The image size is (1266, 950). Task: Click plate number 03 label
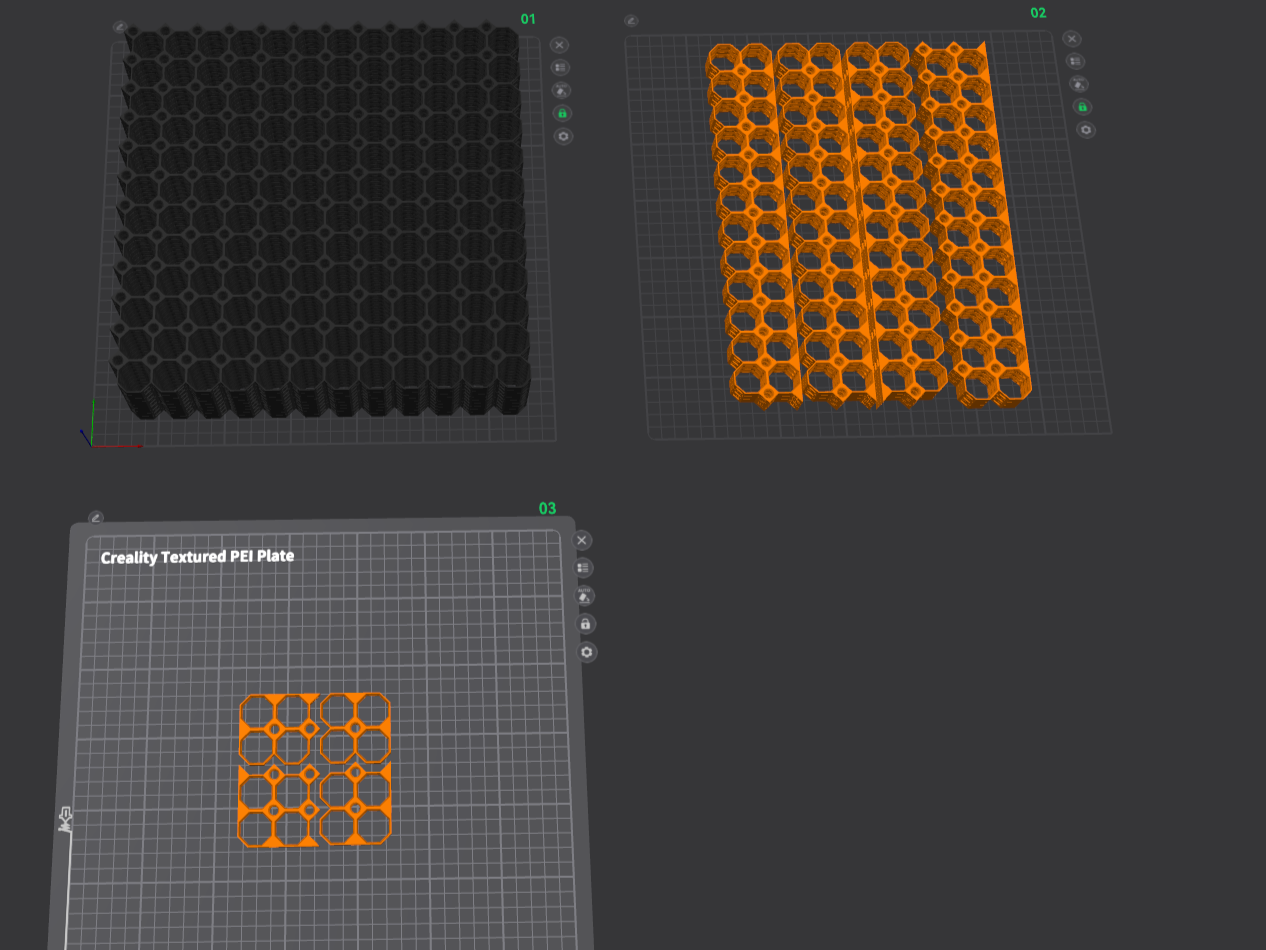click(547, 508)
